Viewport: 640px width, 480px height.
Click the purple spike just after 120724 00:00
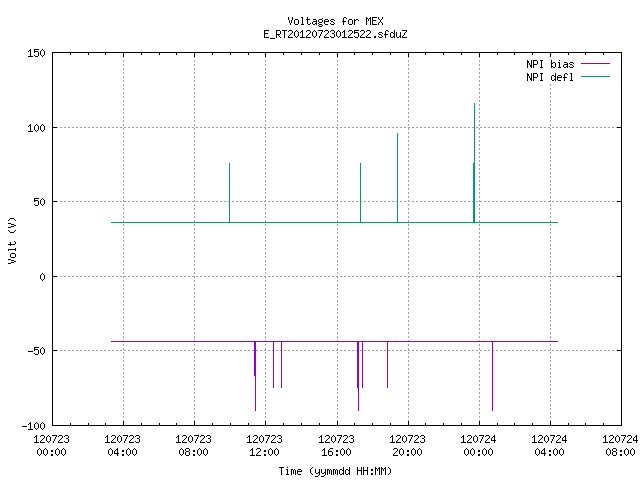click(492, 376)
